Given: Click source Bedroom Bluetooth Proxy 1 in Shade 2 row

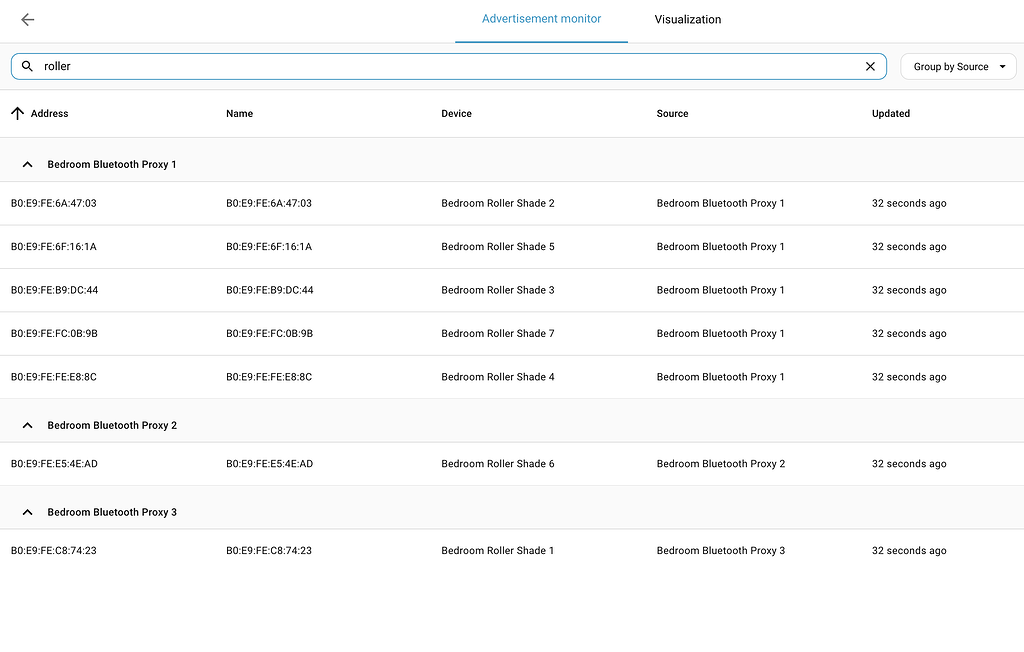Looking at the screenshot, I should (x=720, y=203).
